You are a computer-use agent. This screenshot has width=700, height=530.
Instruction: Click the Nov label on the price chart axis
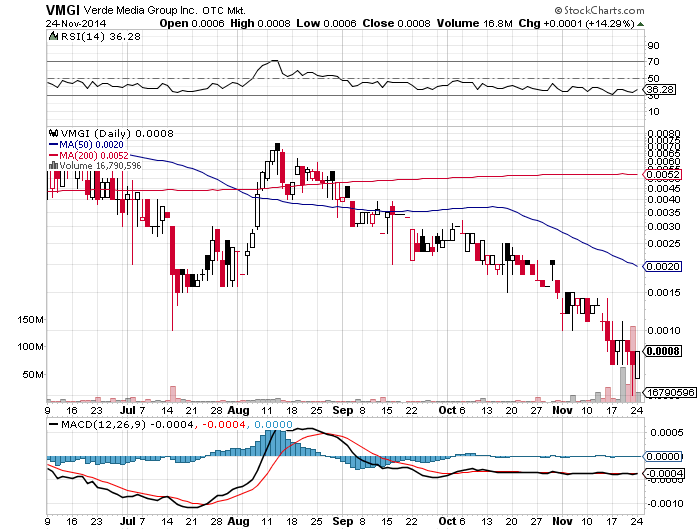(562, 410)
